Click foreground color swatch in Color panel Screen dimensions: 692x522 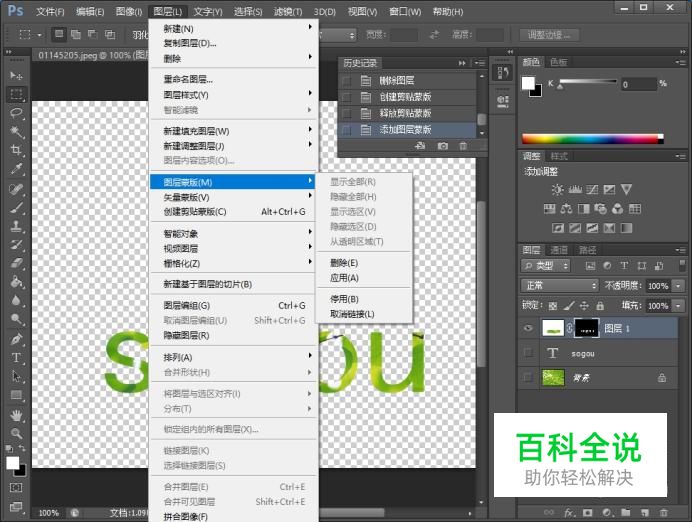pyautogui.click(x=528, y=83)
